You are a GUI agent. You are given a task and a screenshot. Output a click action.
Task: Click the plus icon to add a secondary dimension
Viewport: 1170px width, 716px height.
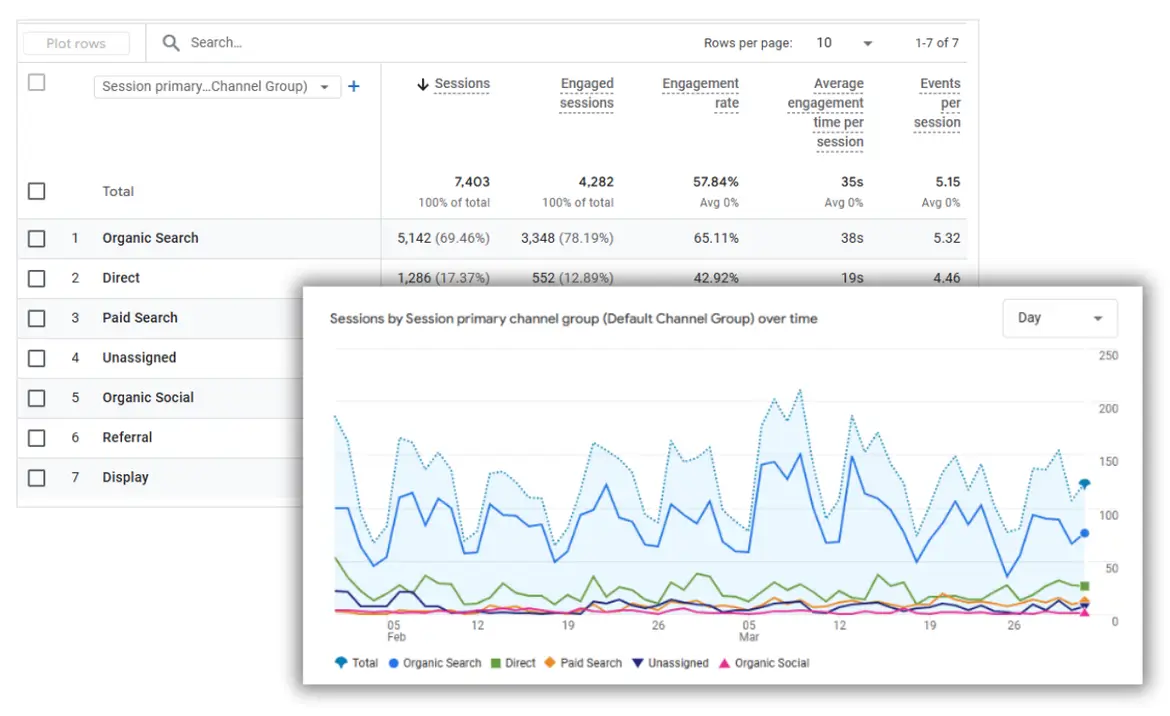click(353, 86)
